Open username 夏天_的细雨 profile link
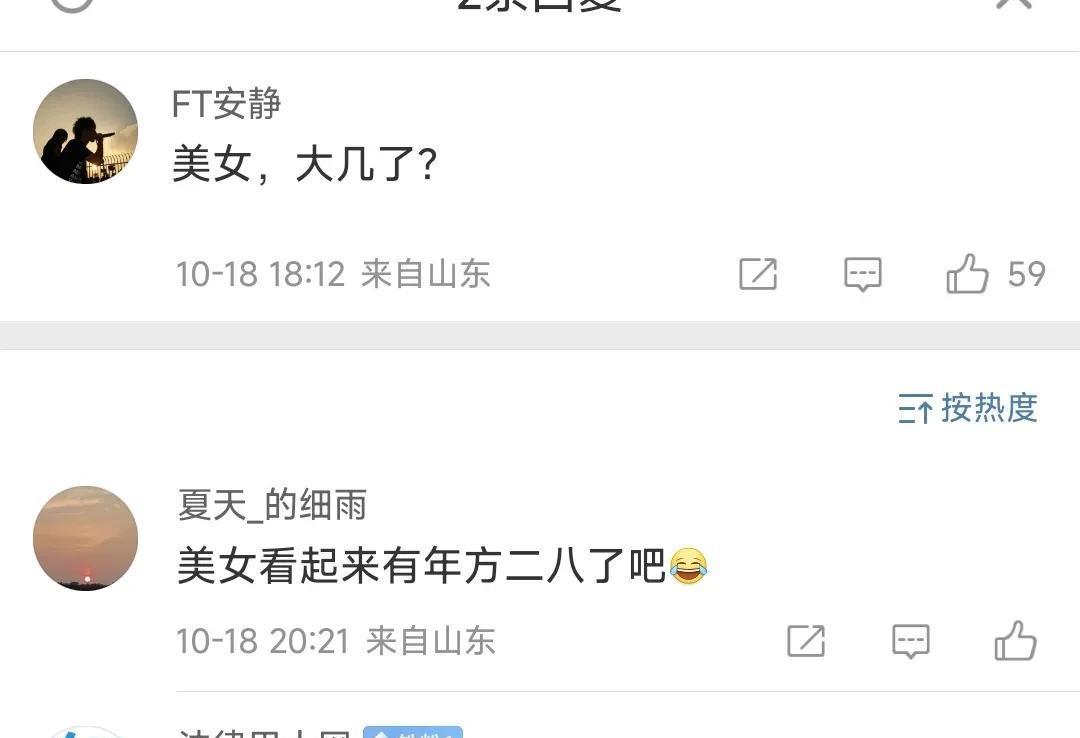This screenshot has height=738, width=1080. tap(272, 504)
